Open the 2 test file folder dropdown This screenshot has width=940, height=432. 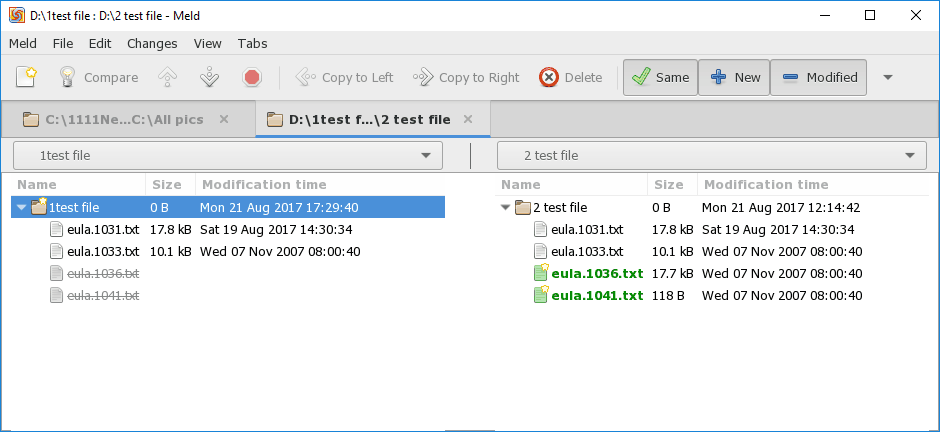pos(712,155)
